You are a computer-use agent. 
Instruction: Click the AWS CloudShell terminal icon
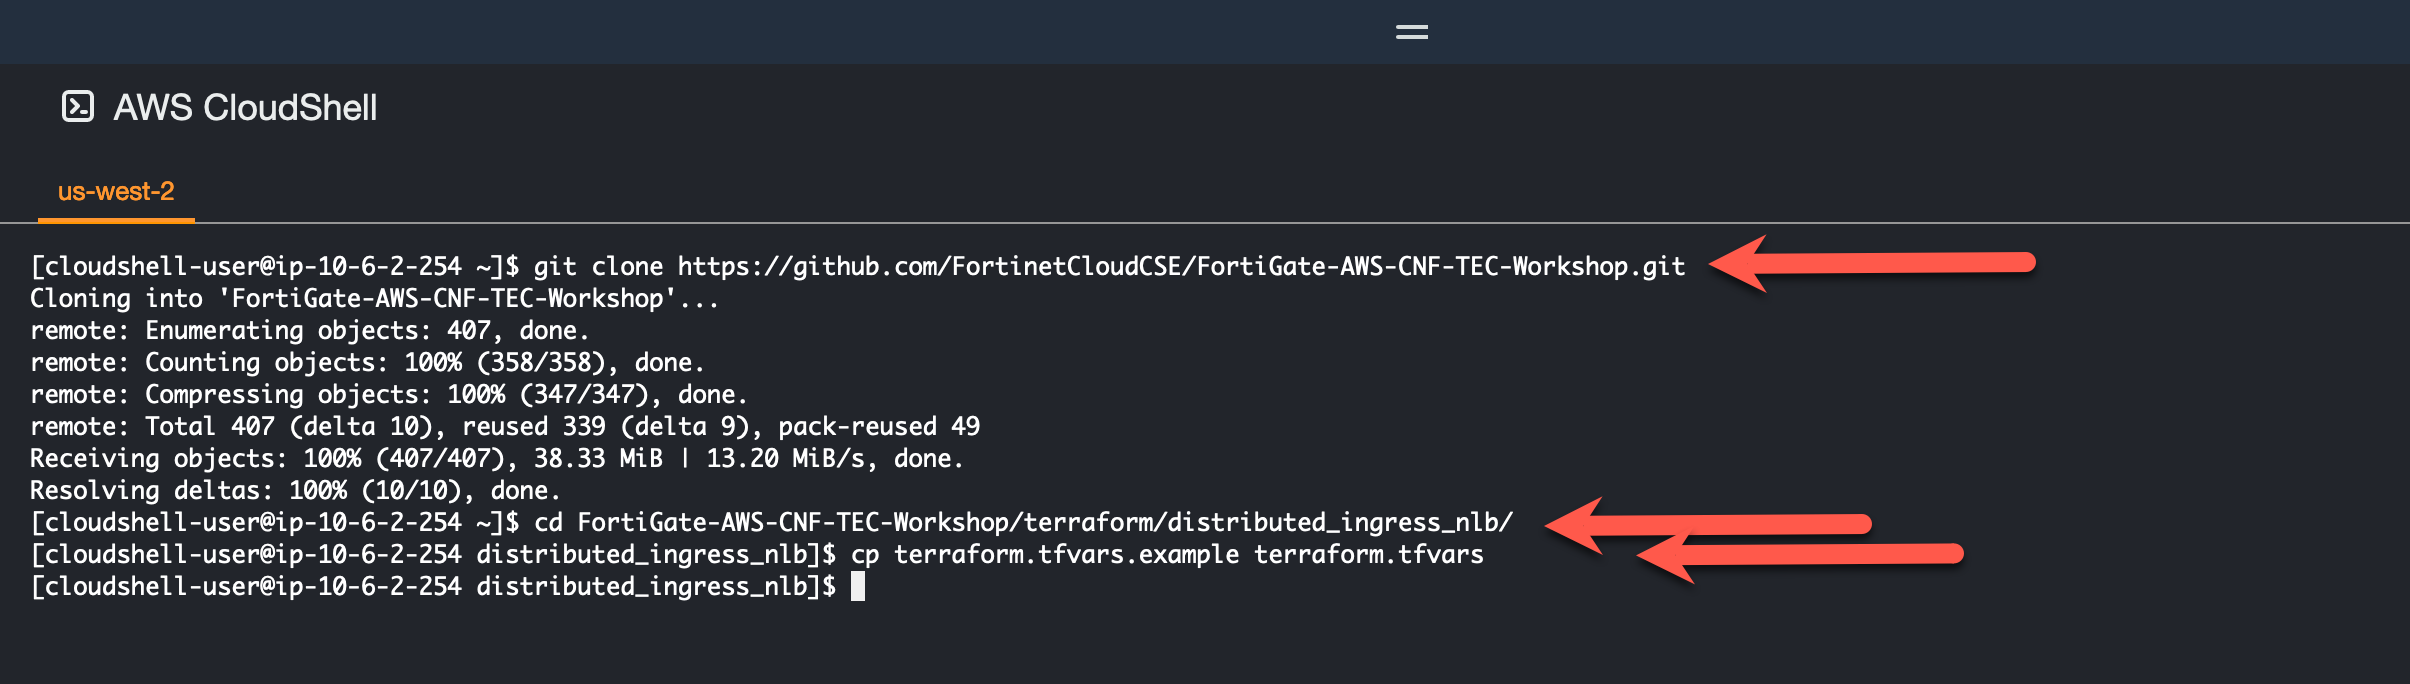click(x=78, y=106)
